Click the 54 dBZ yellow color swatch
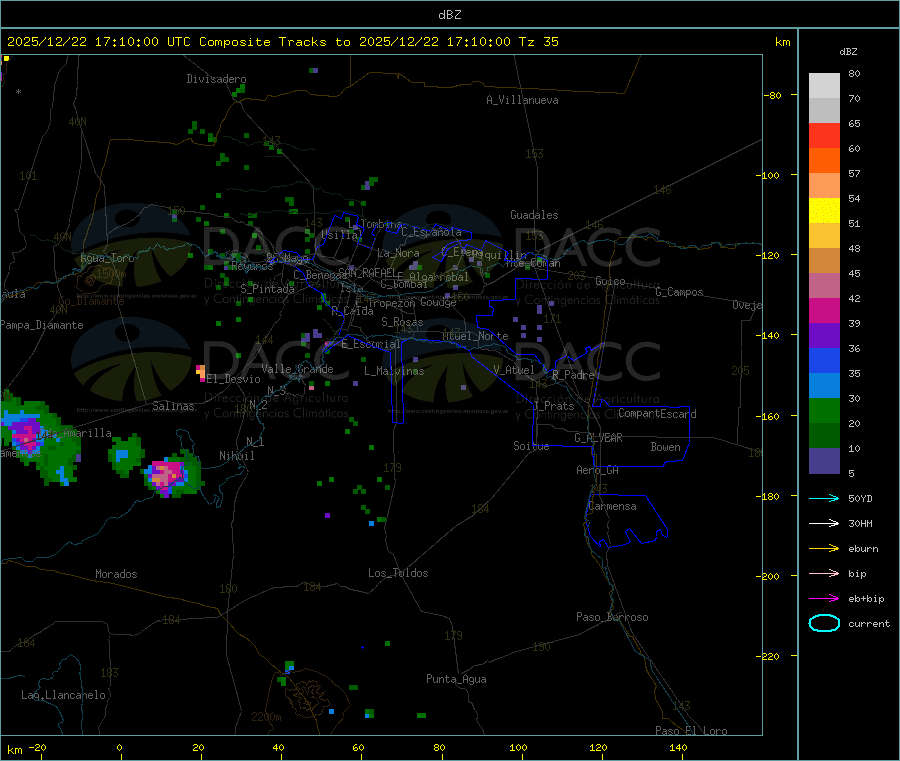This screenshot has height=761, width=900. [x=824, y=211]
